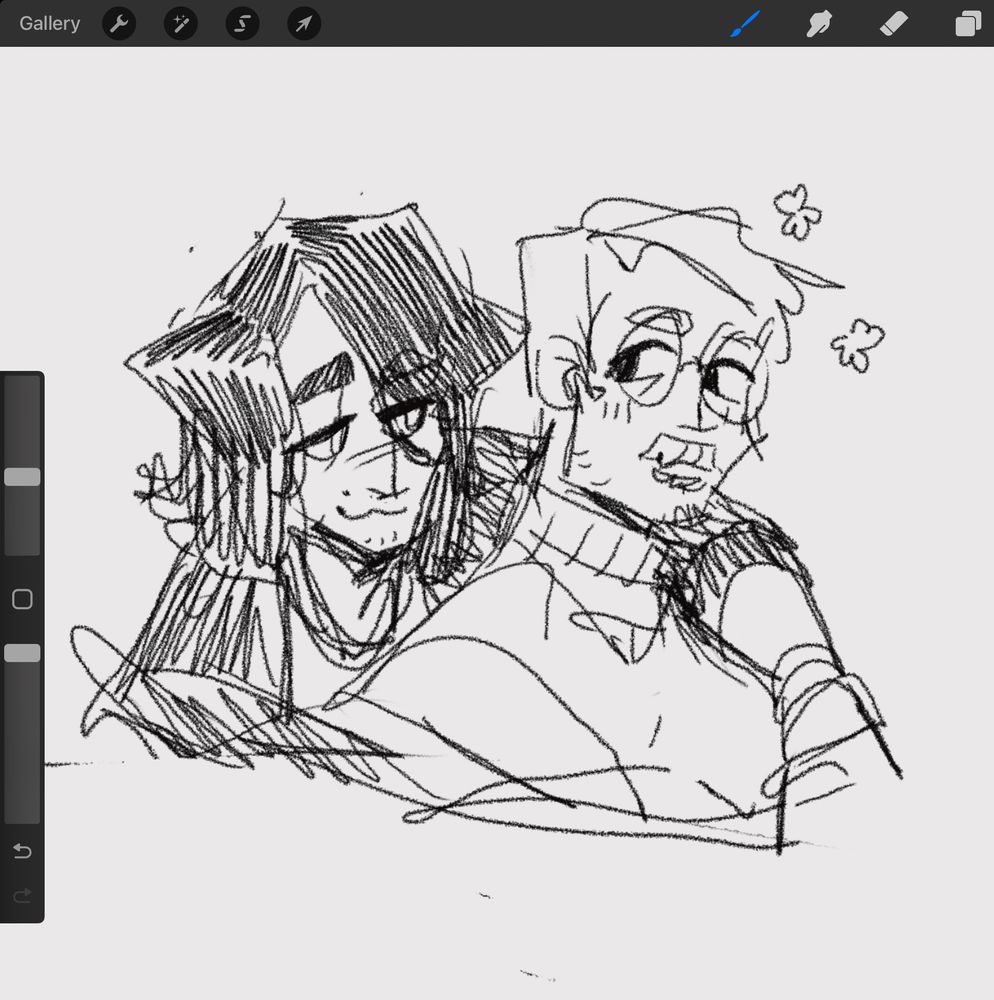The height and width of the screenshot is (1000, 994).
Task: Undo the last stroke
Action: [x=22, y=851]
